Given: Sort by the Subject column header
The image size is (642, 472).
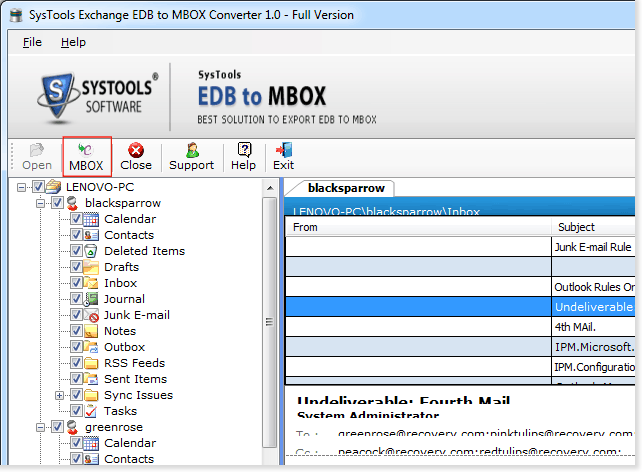Looking at the screenshot, I should (x=576, y=227).
